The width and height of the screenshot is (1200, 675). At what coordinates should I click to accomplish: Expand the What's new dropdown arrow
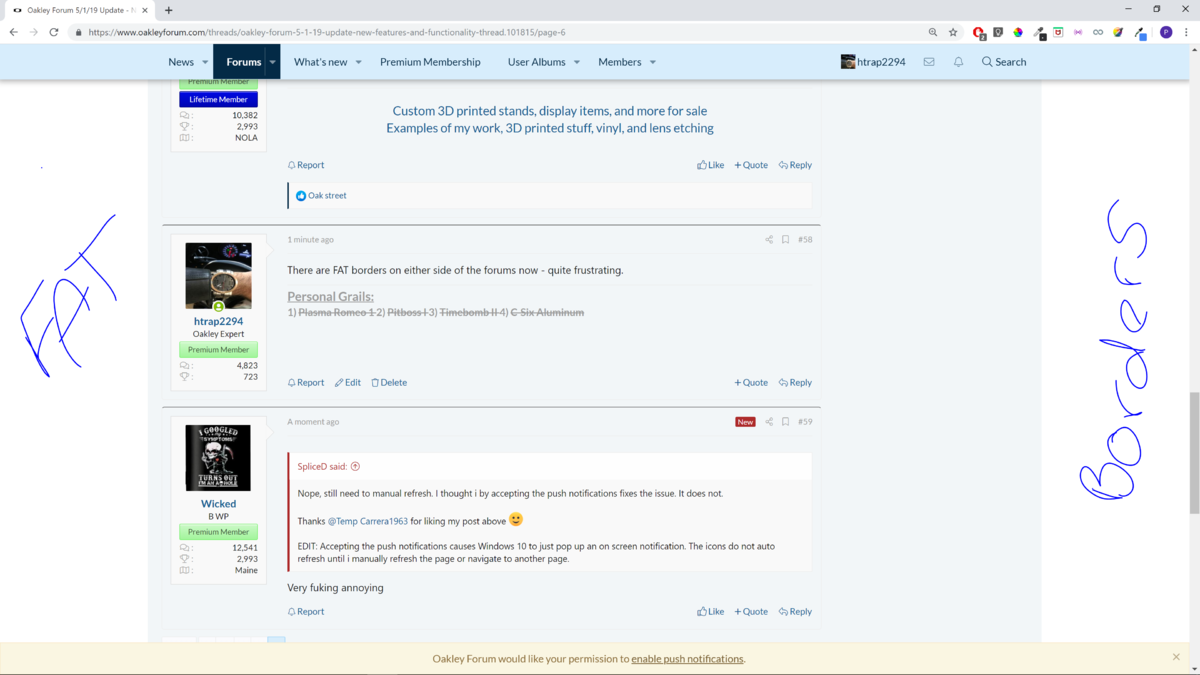tap(358, 62)
